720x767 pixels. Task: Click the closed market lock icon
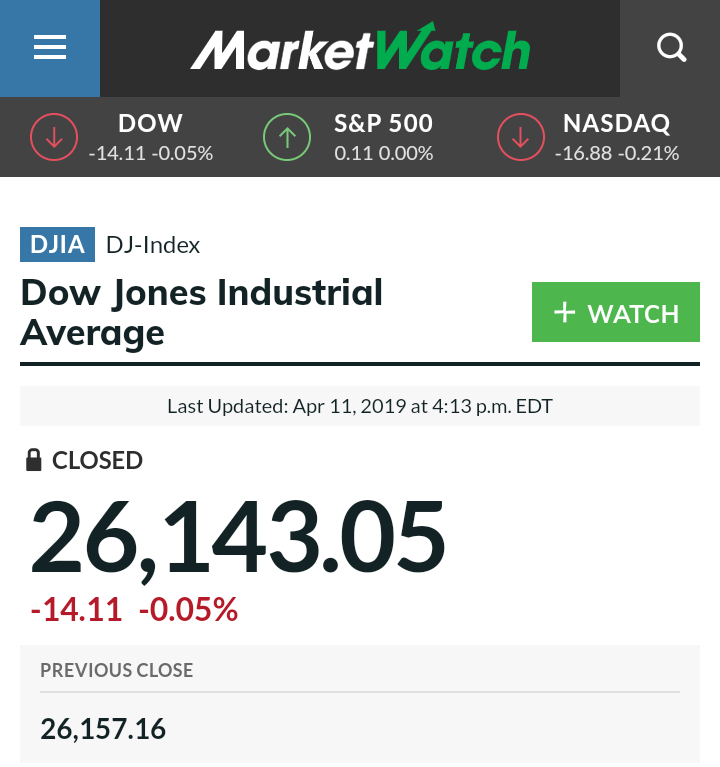[x=33, y=460]
